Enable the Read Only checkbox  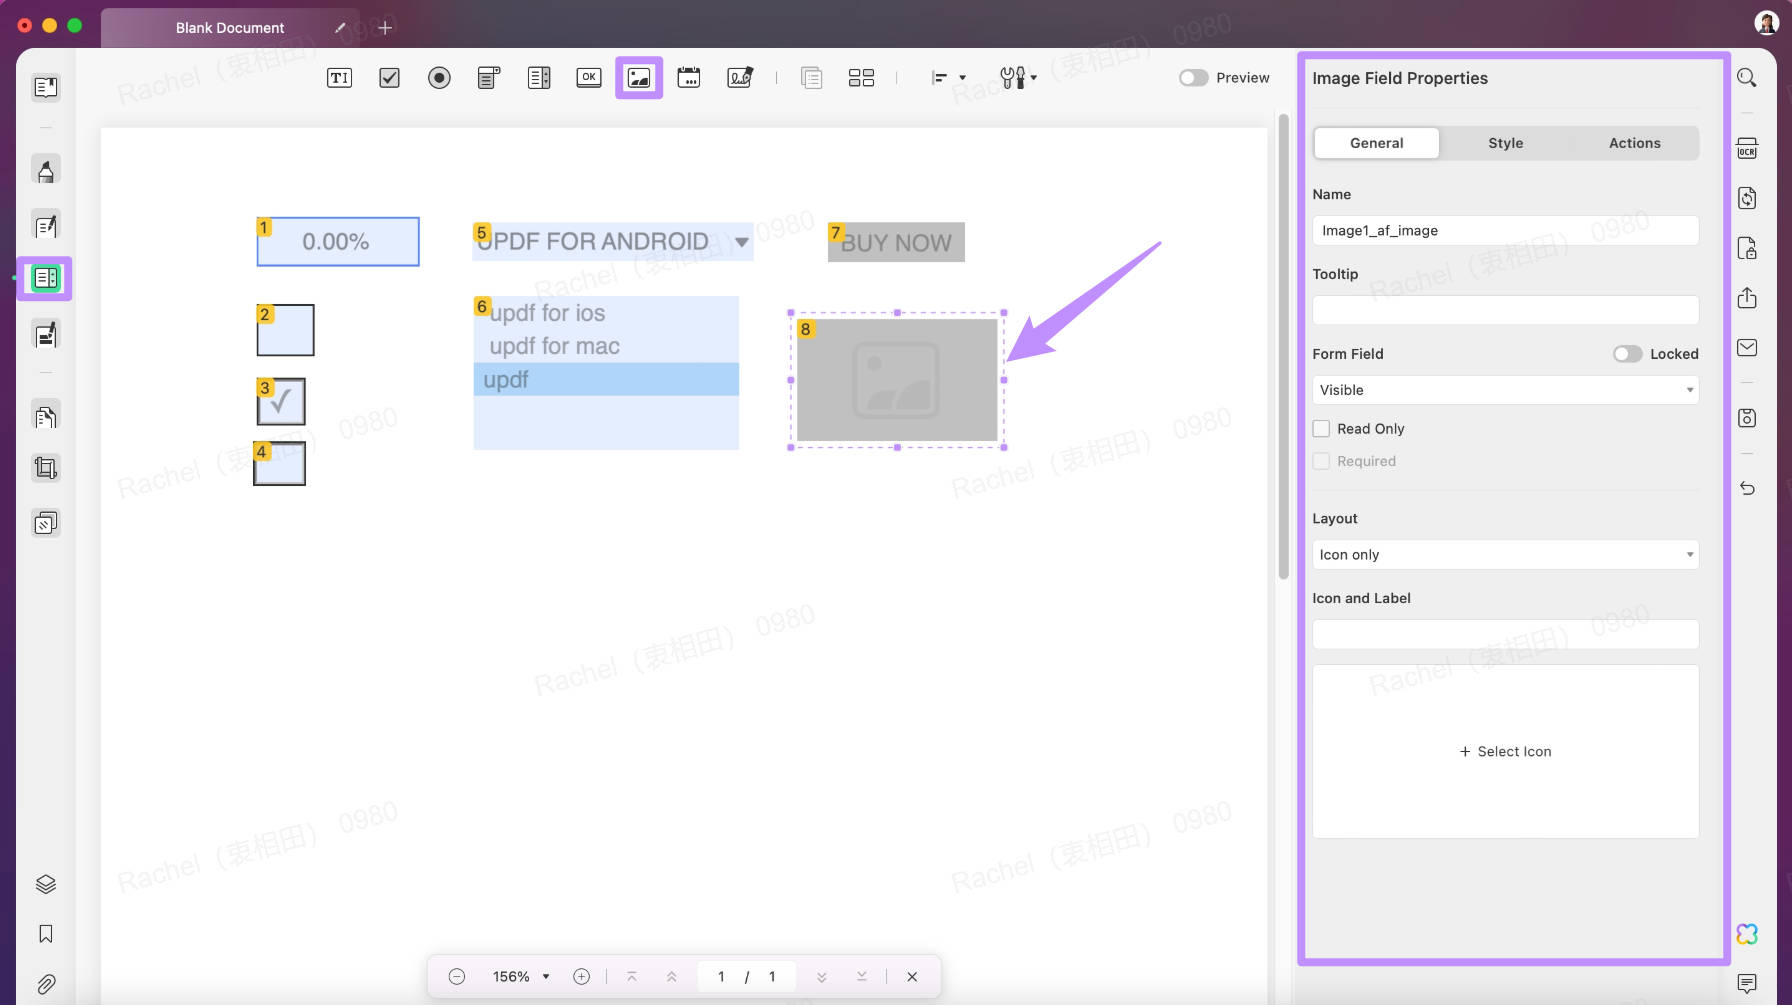(x=1320, y=428)
